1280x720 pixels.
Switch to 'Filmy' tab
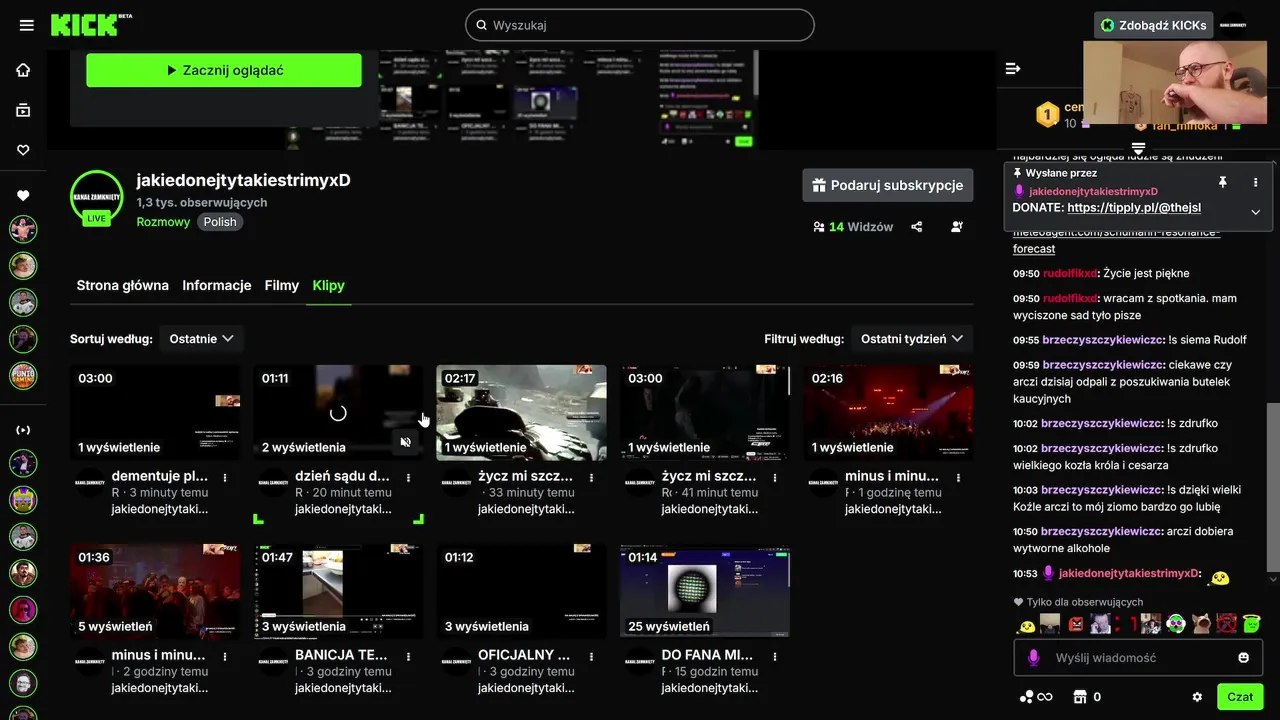click(282, 285)
